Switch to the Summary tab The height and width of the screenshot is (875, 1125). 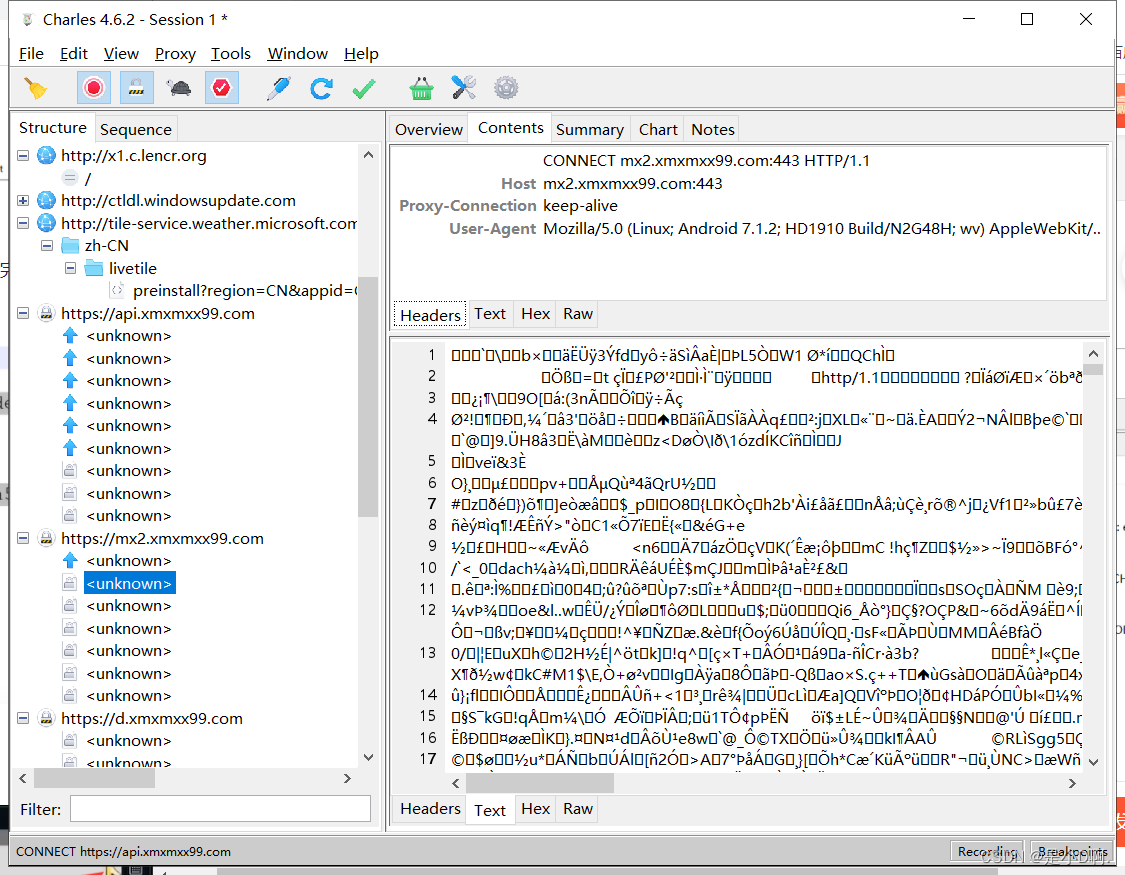tap(589, 129)
